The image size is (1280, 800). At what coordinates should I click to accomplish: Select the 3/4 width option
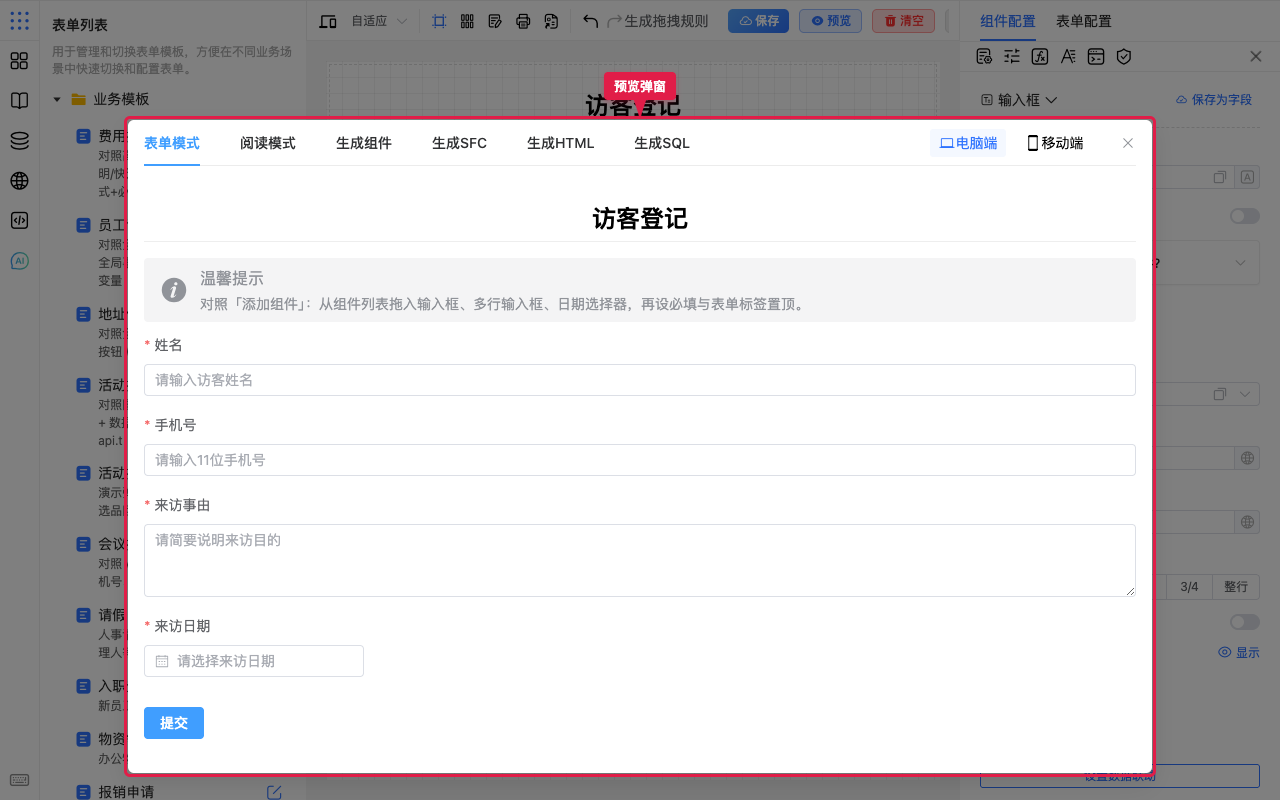tap(1189, 587)
